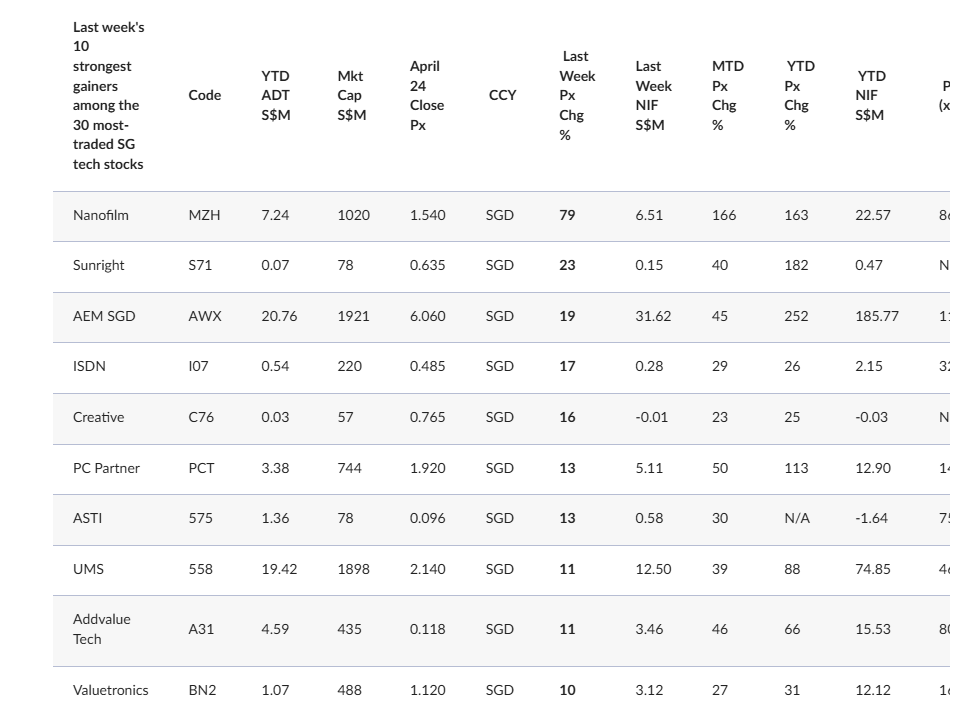This screenshot has width=978, height=713.
Task: Click the Mkt Cap S$M column header
Action: [x=352, y=95]
